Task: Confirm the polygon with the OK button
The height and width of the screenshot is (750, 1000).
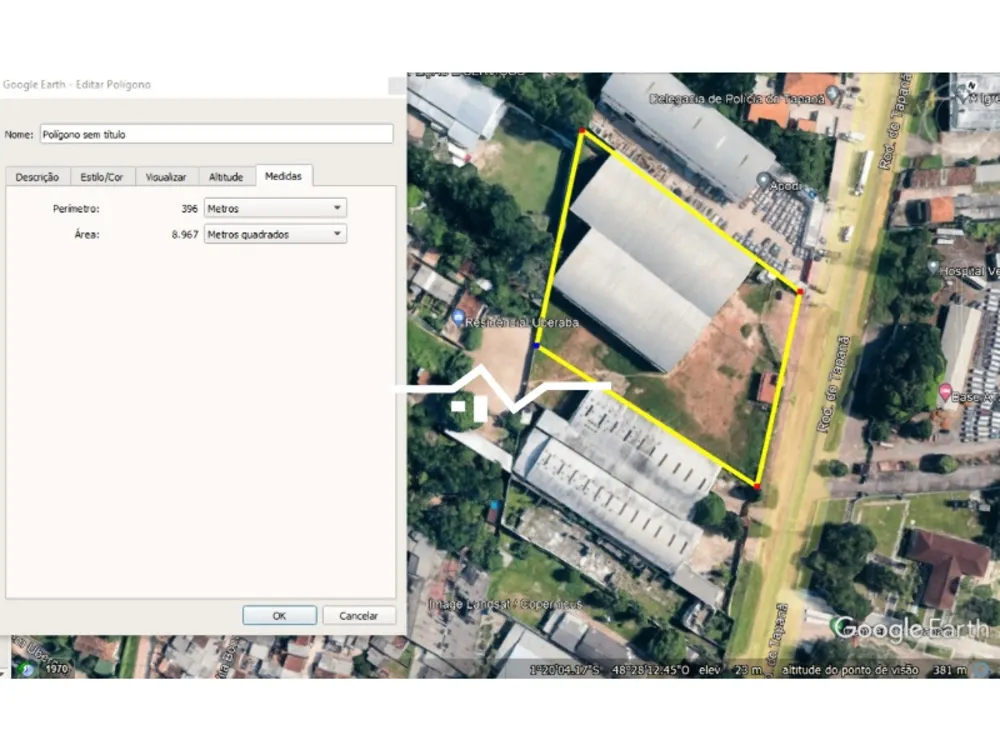Action: pos(279,615)
